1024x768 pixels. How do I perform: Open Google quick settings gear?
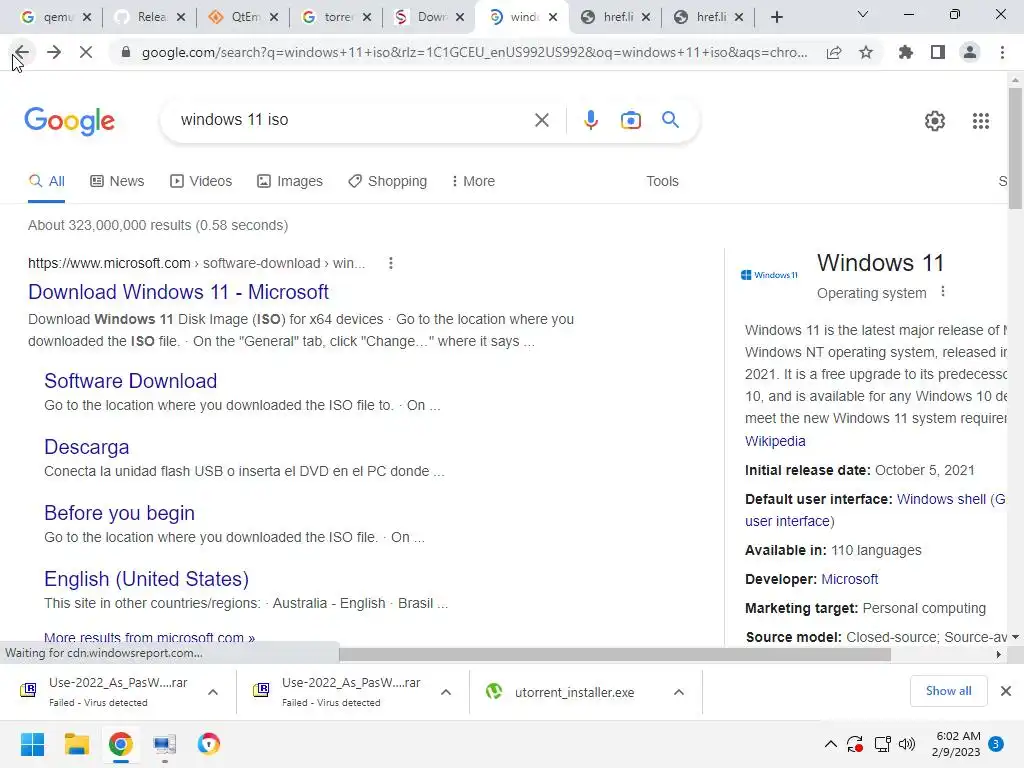pos(935,121)
